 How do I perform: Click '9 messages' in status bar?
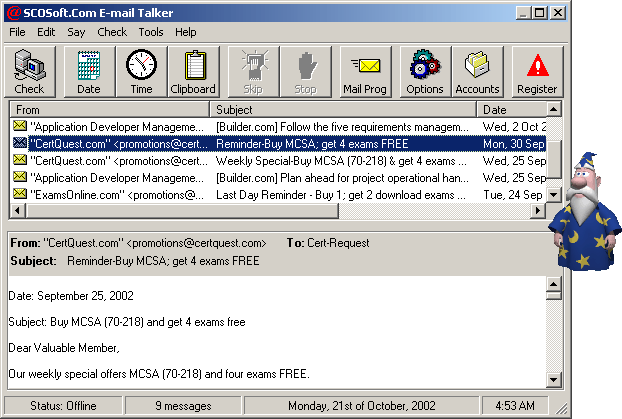point(183,406)
